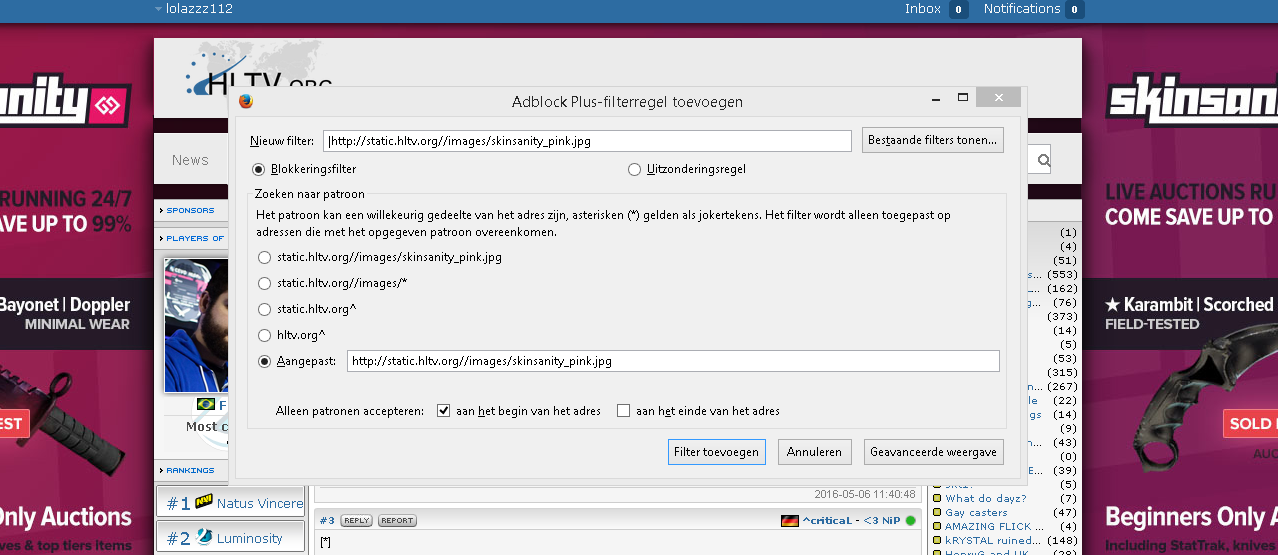This screenshot has height=555, width=1278.
Task: Click the Aangepast pattern text field
Action: [x=673, y=361]
